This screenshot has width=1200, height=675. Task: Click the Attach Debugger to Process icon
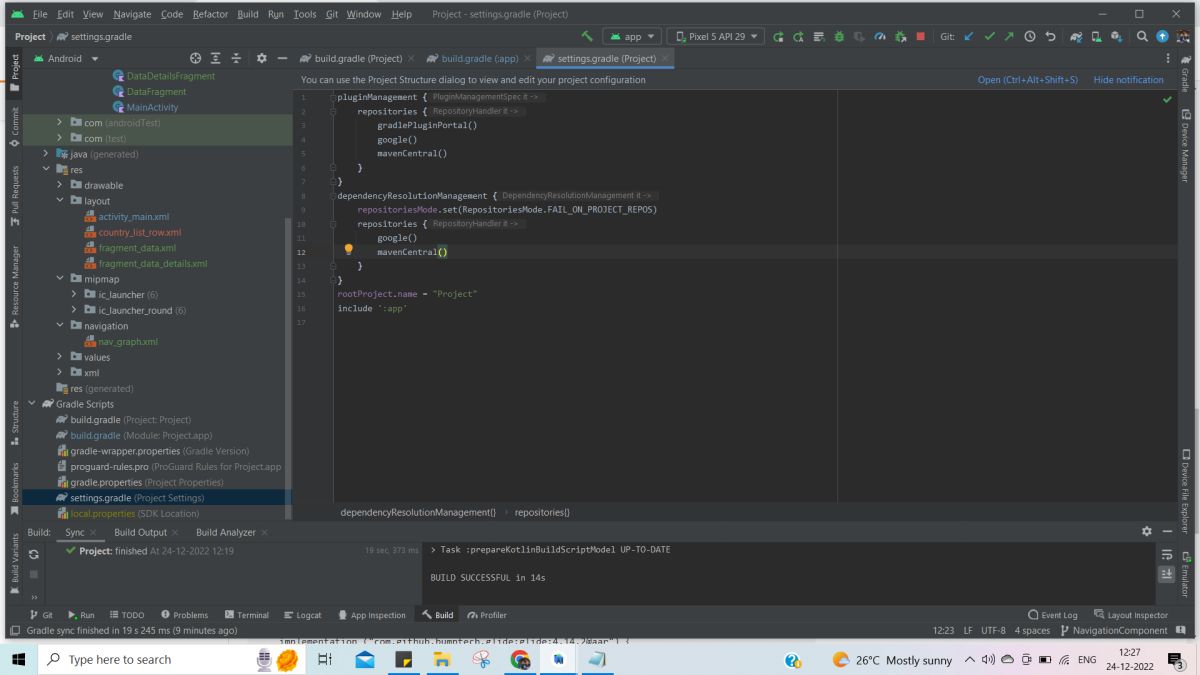[x=901, y=36]
